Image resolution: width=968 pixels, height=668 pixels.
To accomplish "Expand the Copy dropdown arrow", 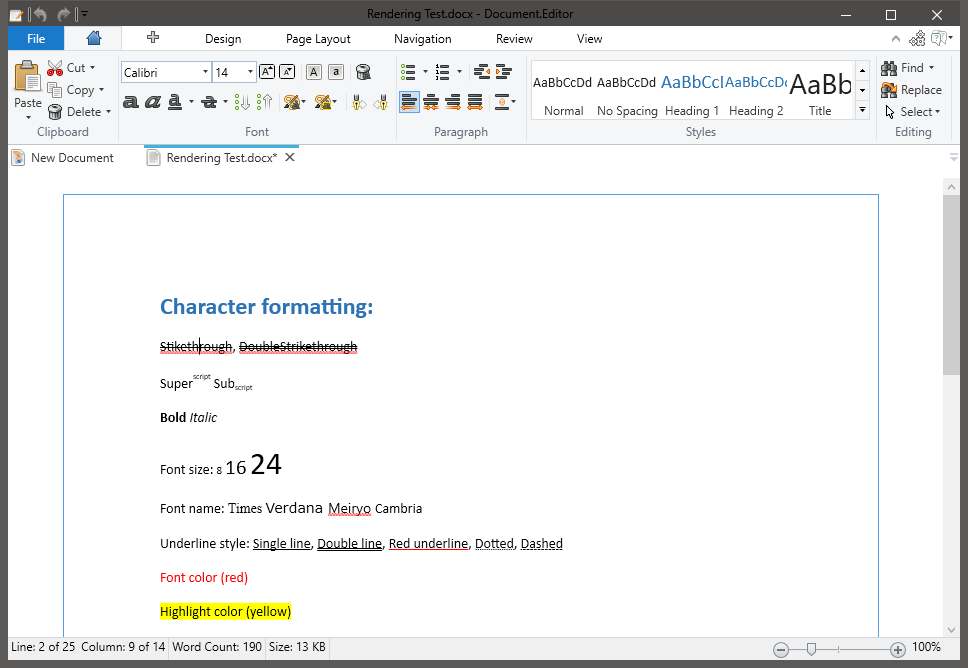I will pyautogui.click(x=101, y=90).
